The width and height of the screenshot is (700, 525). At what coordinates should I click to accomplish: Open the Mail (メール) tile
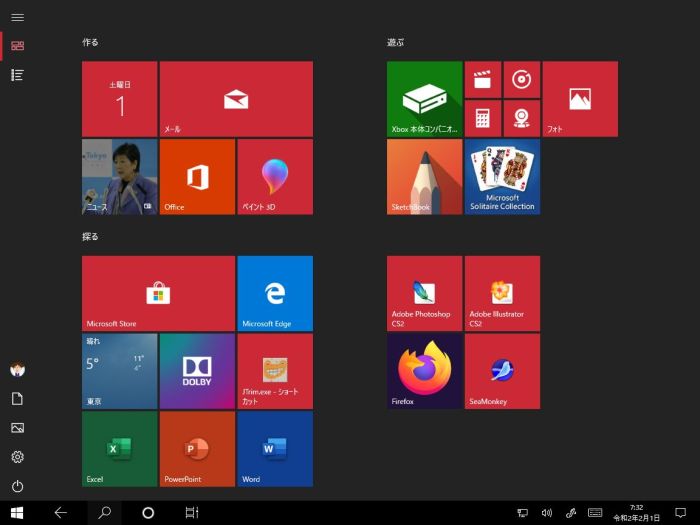pos(236,99)
